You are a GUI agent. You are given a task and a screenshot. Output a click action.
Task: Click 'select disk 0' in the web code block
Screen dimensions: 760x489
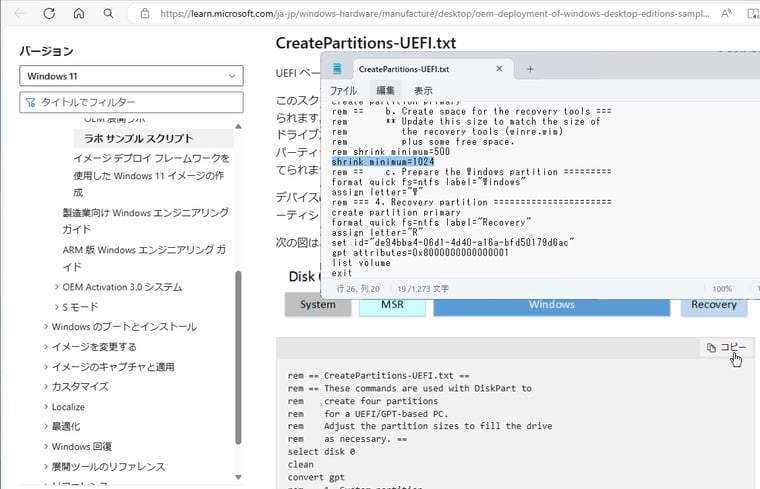click(x=321, y=452)
